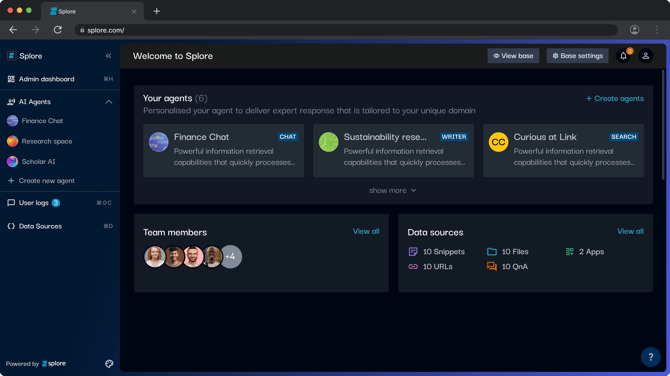
Task: Click the Finance Chat avatar in sidebar
Action: (12, 121)
